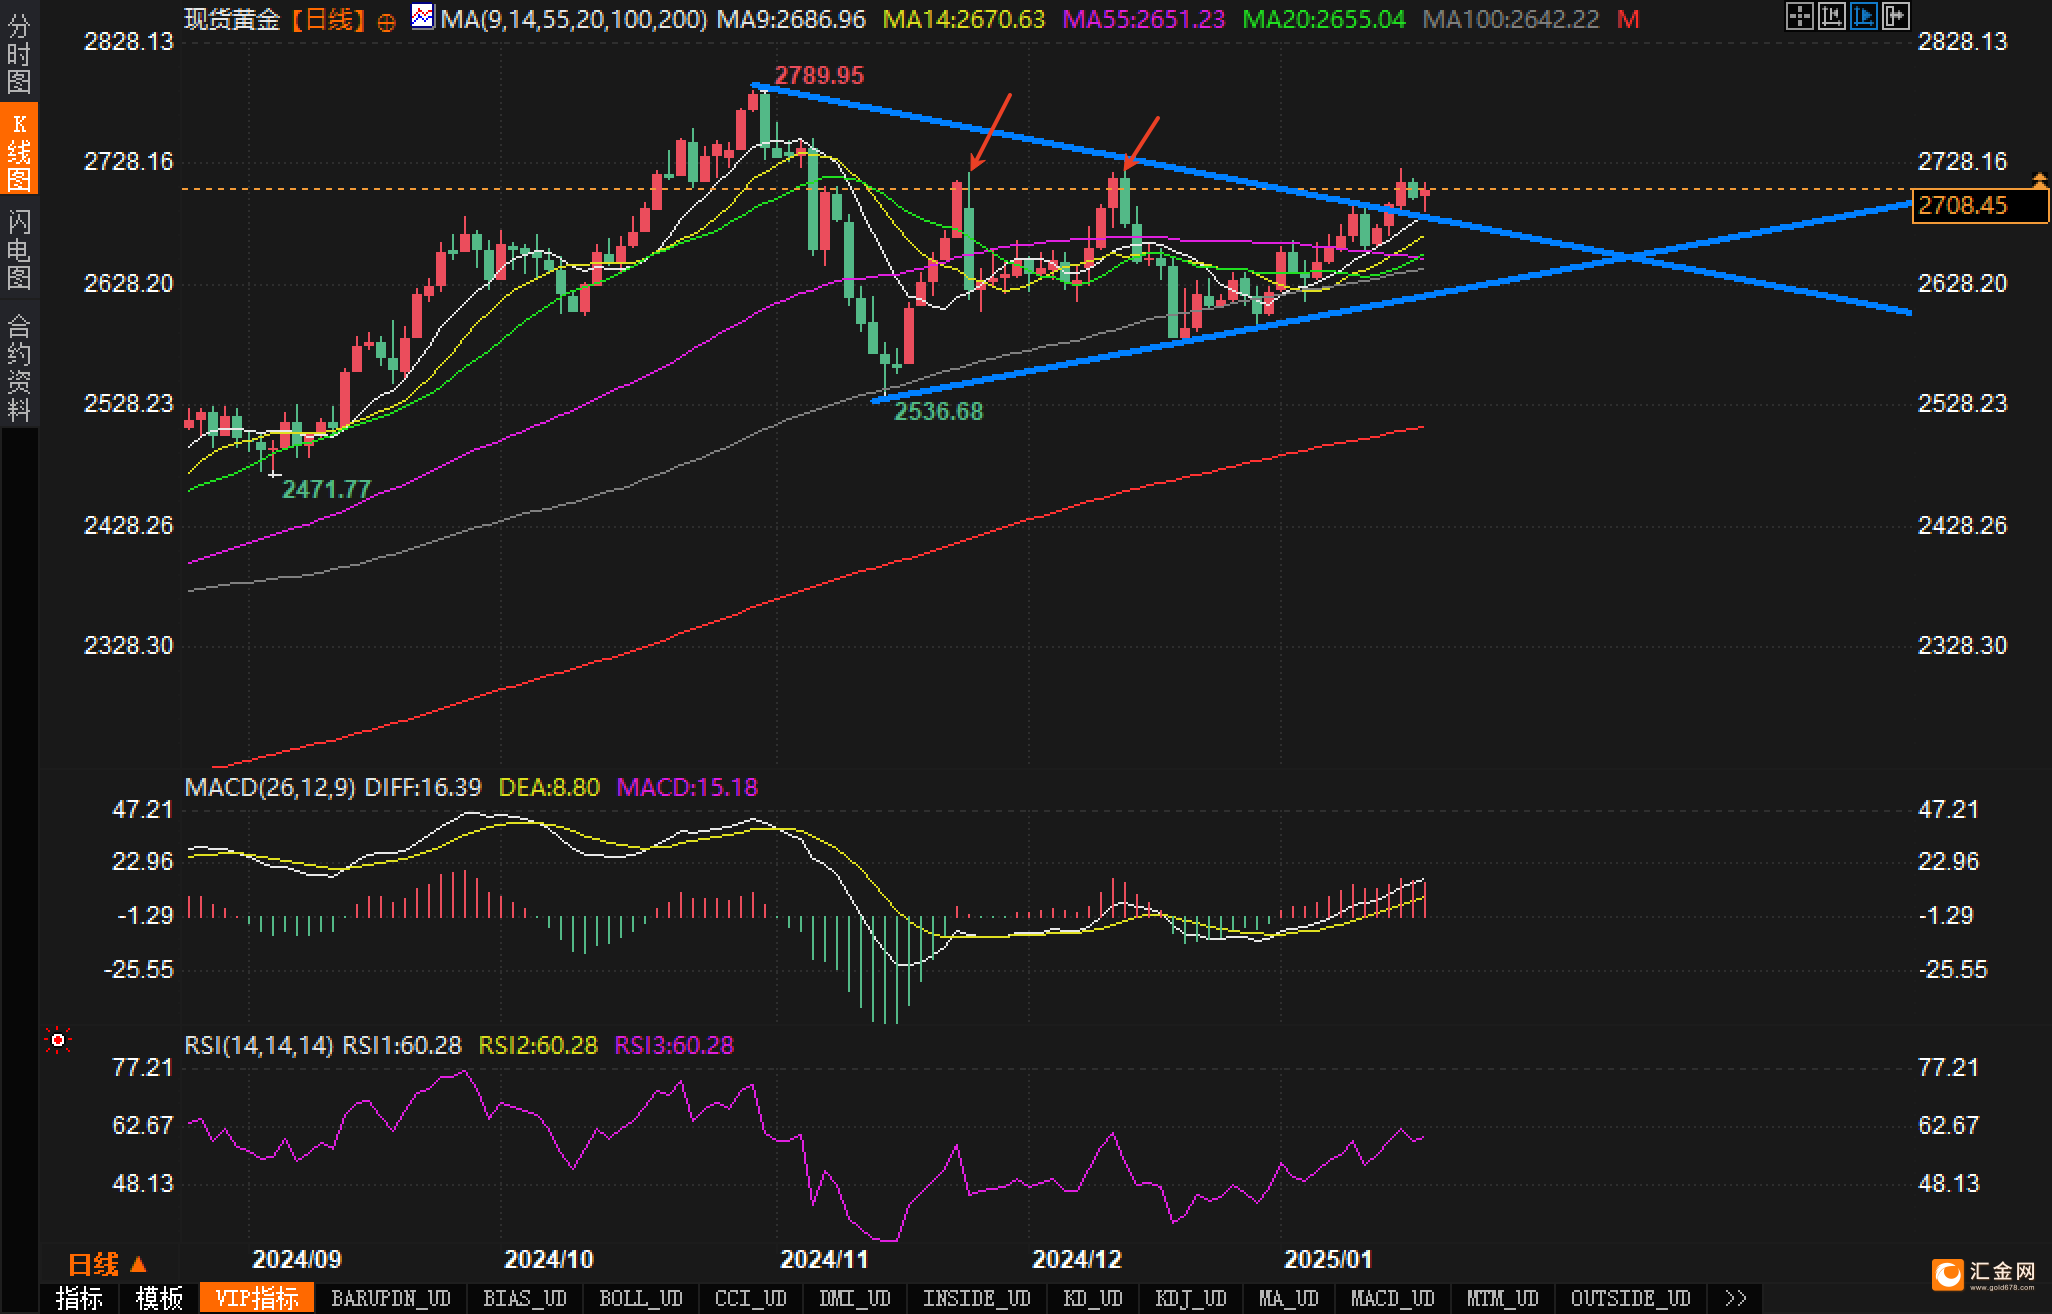Click the 2025/01 date on time axis

point(1328,1259)
